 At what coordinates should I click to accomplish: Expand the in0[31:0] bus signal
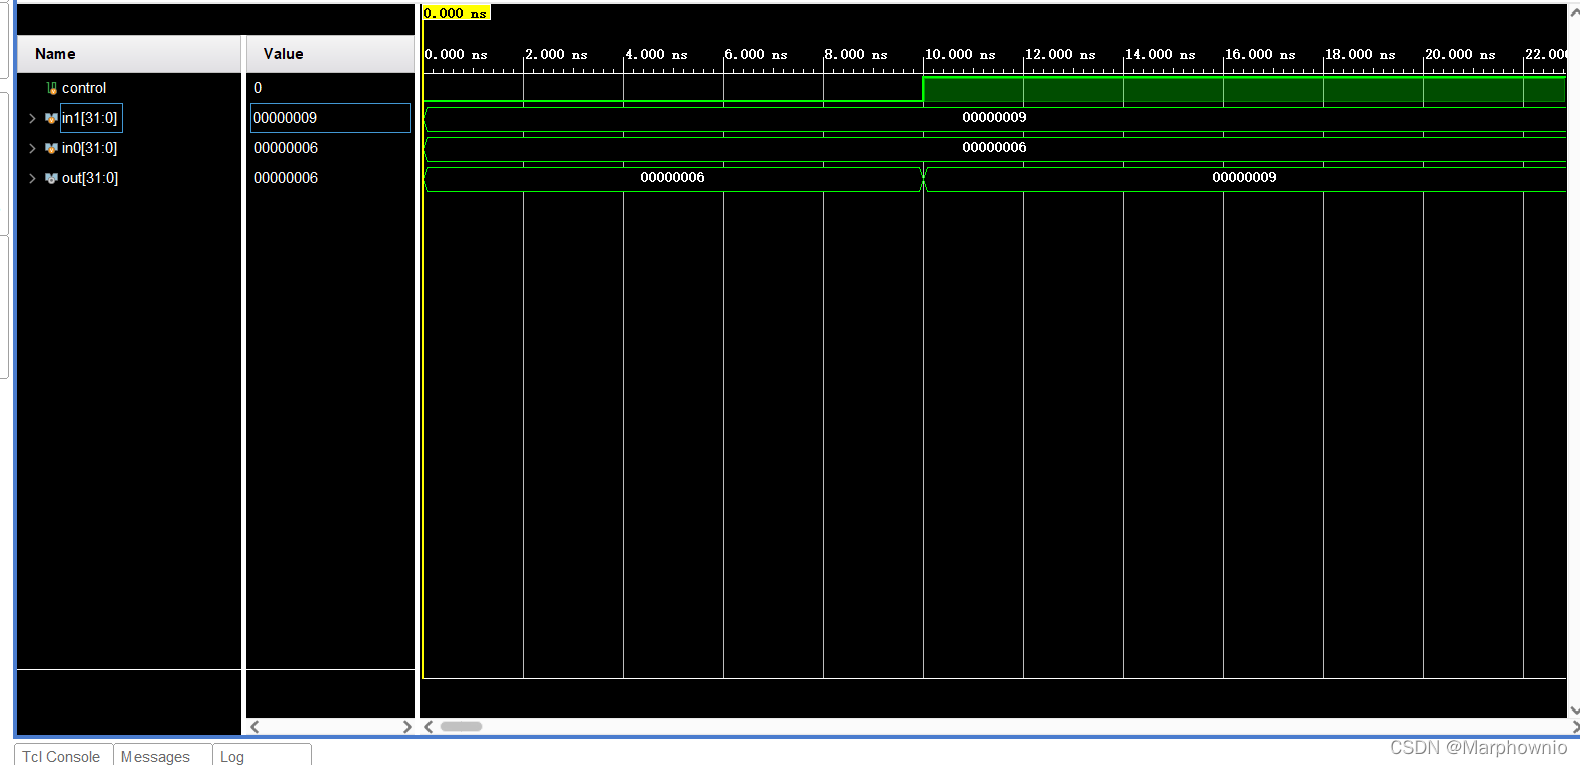(32, 148)
